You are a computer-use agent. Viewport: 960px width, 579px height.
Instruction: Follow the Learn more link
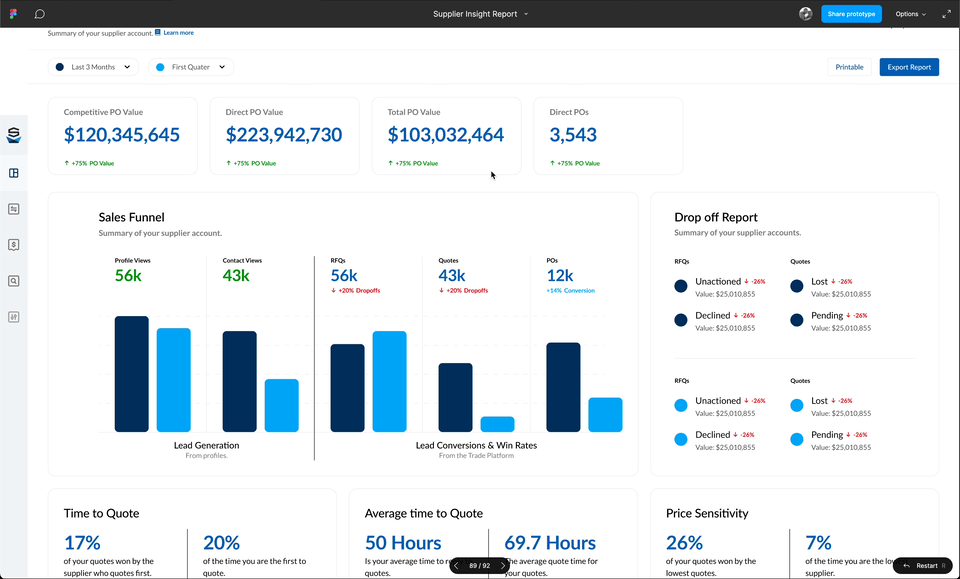pos(178,33)
